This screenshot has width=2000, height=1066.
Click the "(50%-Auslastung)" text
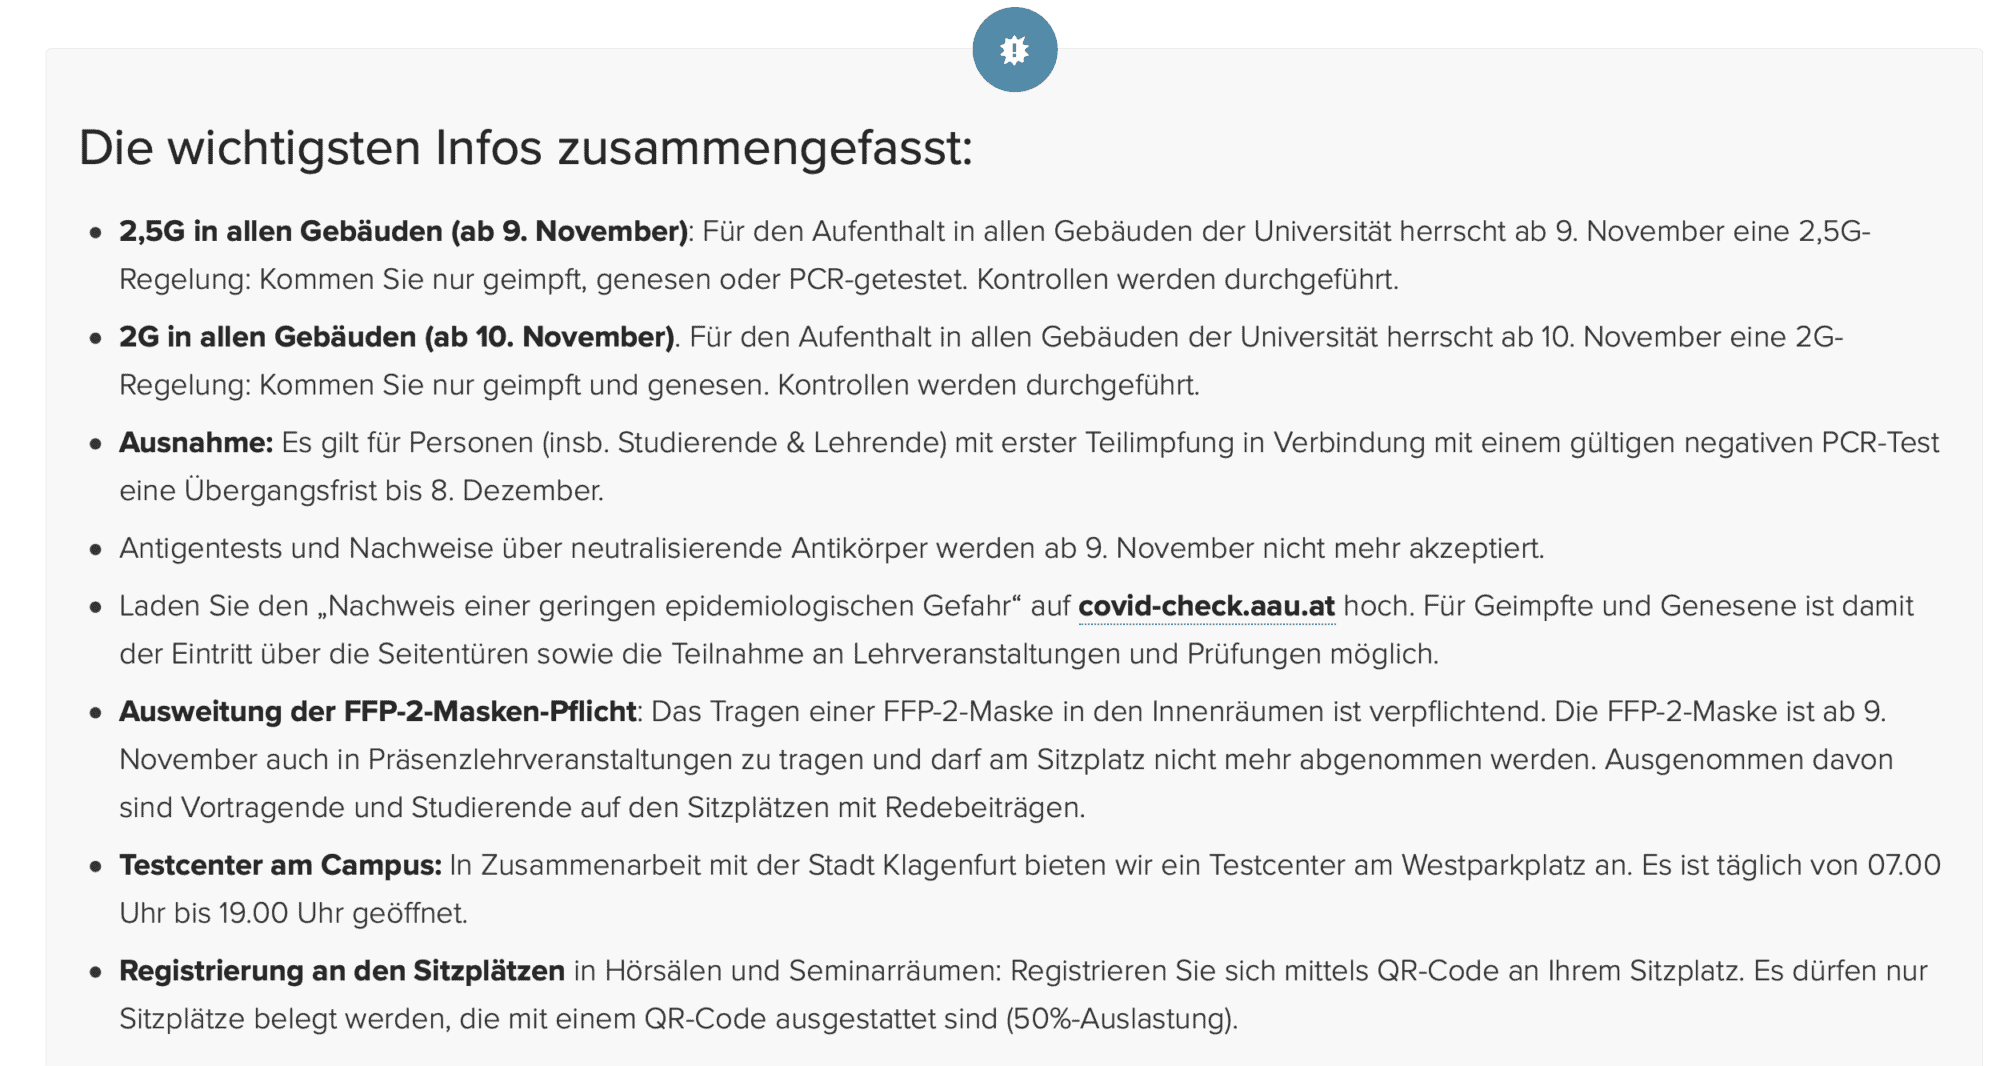click(x=1121, y=1019)
